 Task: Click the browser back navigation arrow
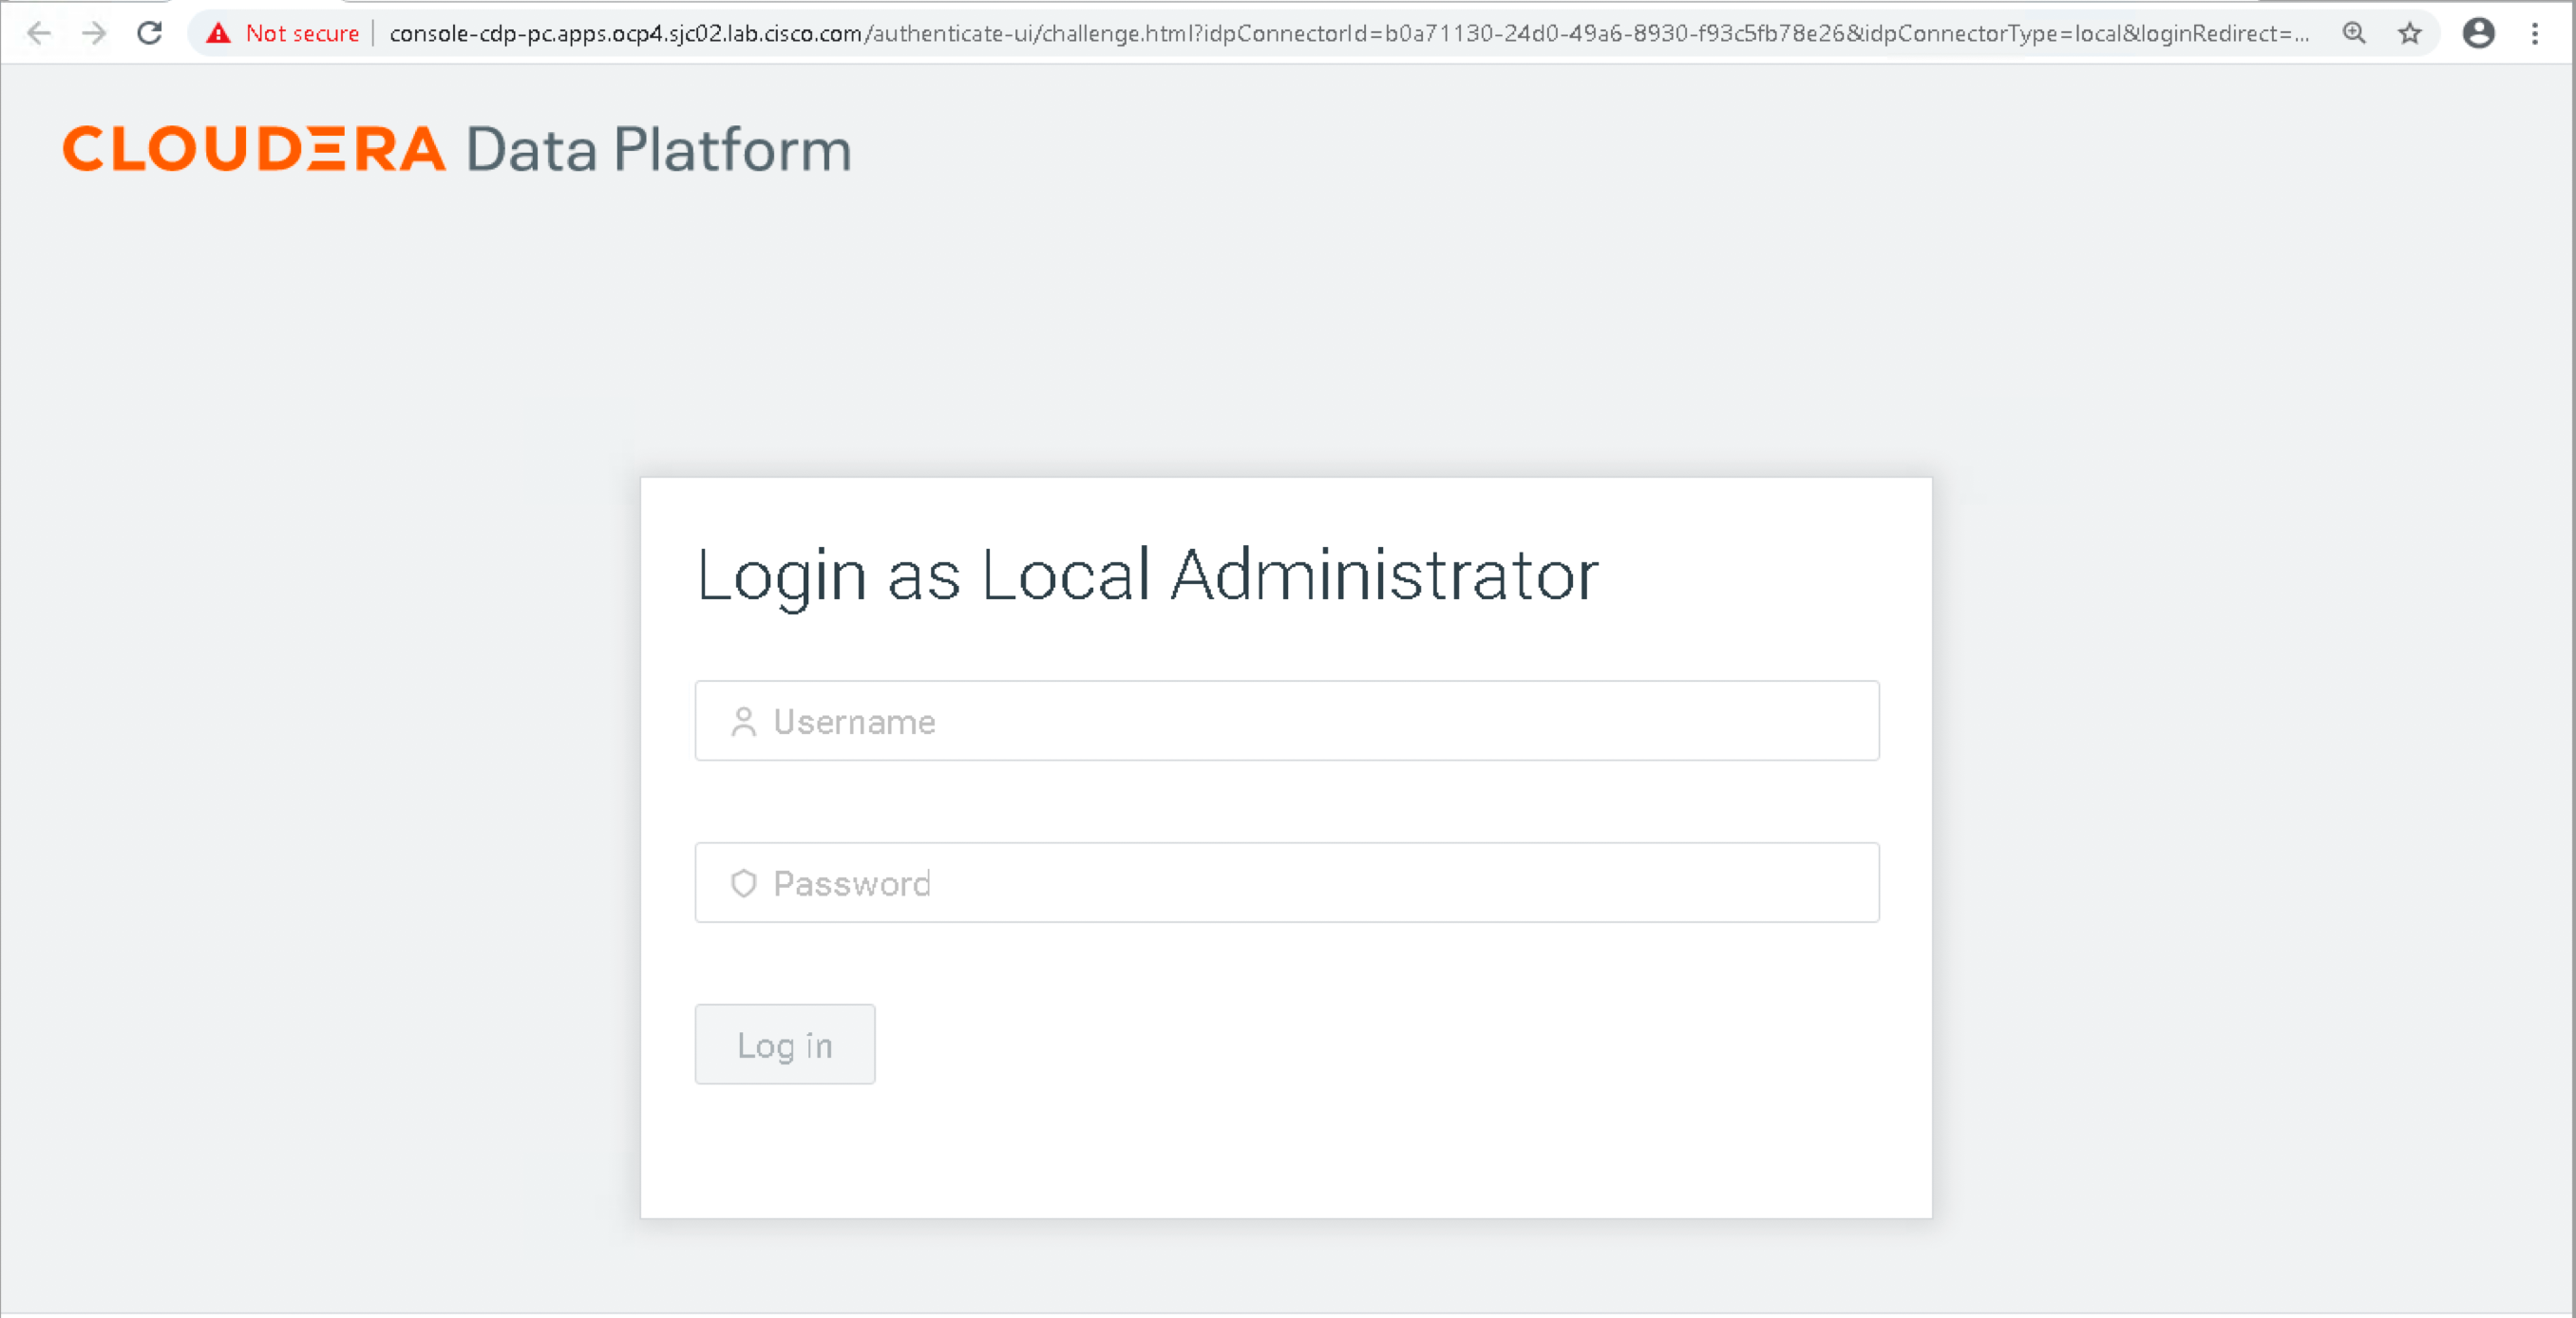[x=38, y=32]
